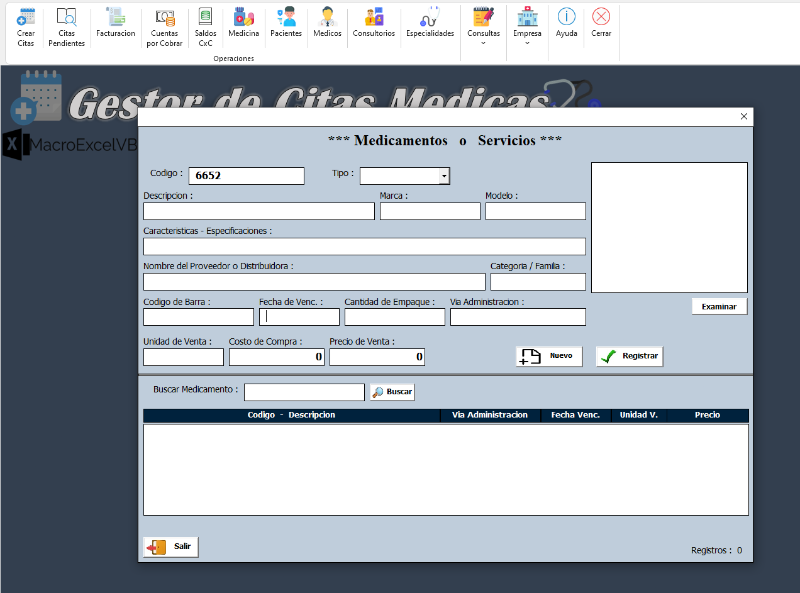The image size is (800, 593).
Task: Focus the Descripcion input field
Action: pos(259,211)
